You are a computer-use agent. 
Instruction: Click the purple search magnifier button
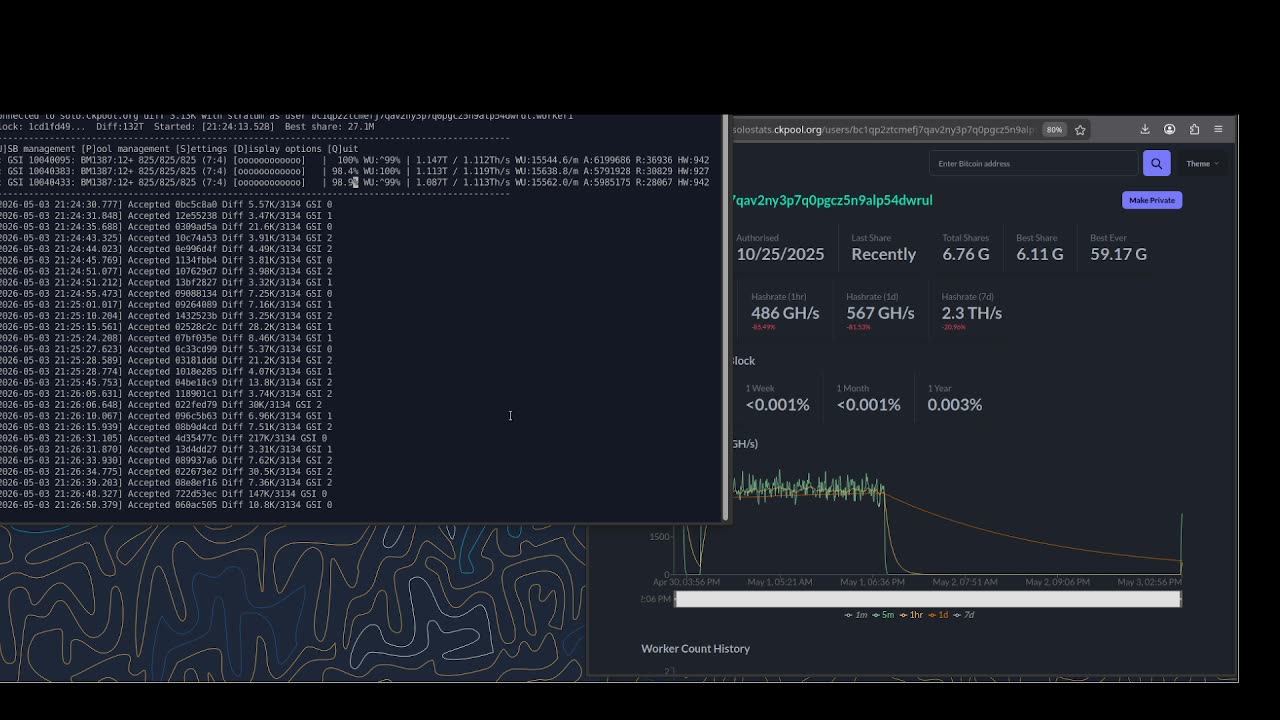coord(1156,163)
